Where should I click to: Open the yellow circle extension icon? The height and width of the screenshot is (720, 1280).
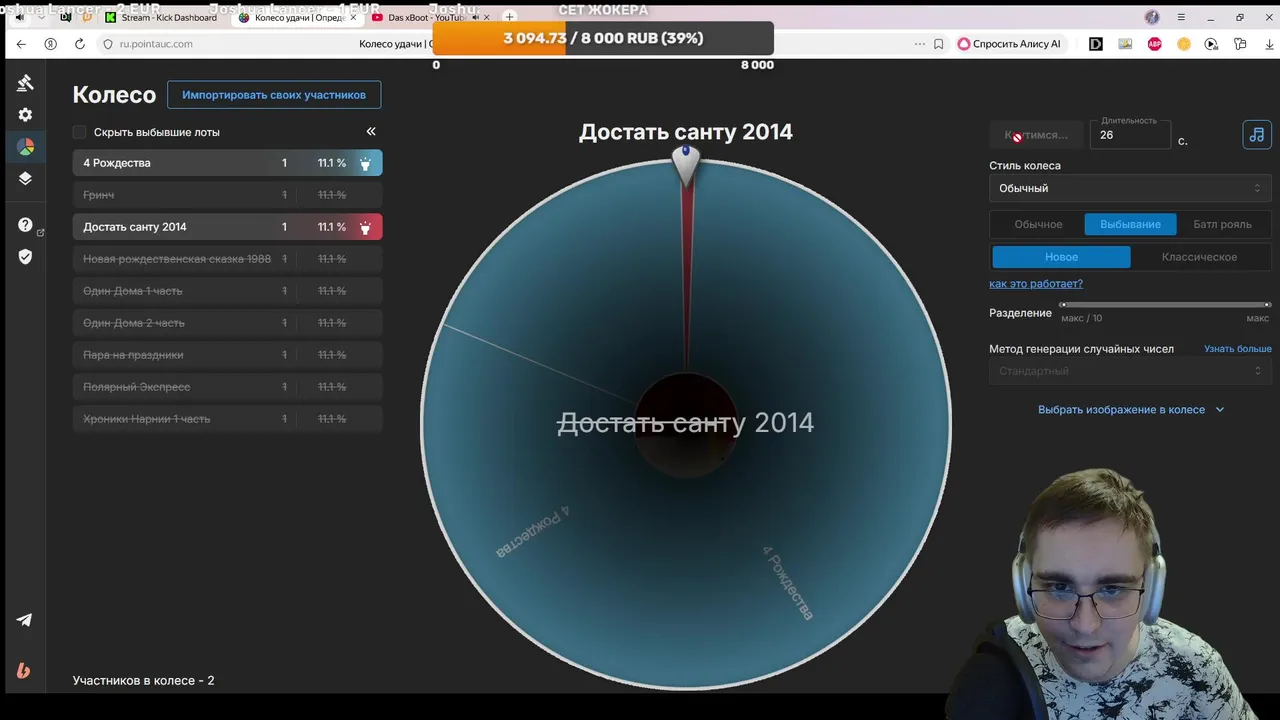click(1184, 44)
